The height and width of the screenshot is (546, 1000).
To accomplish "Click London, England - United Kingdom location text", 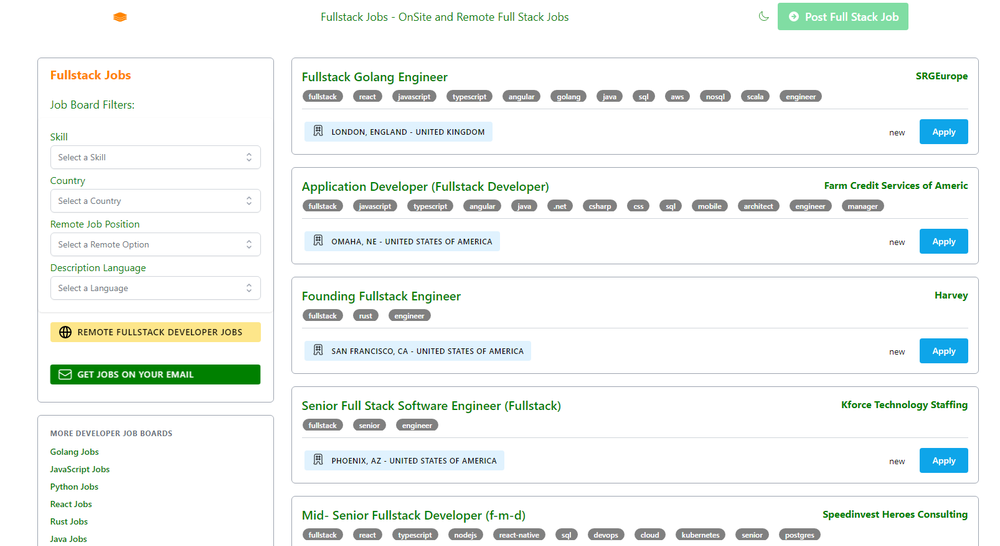I will (408, 132).
